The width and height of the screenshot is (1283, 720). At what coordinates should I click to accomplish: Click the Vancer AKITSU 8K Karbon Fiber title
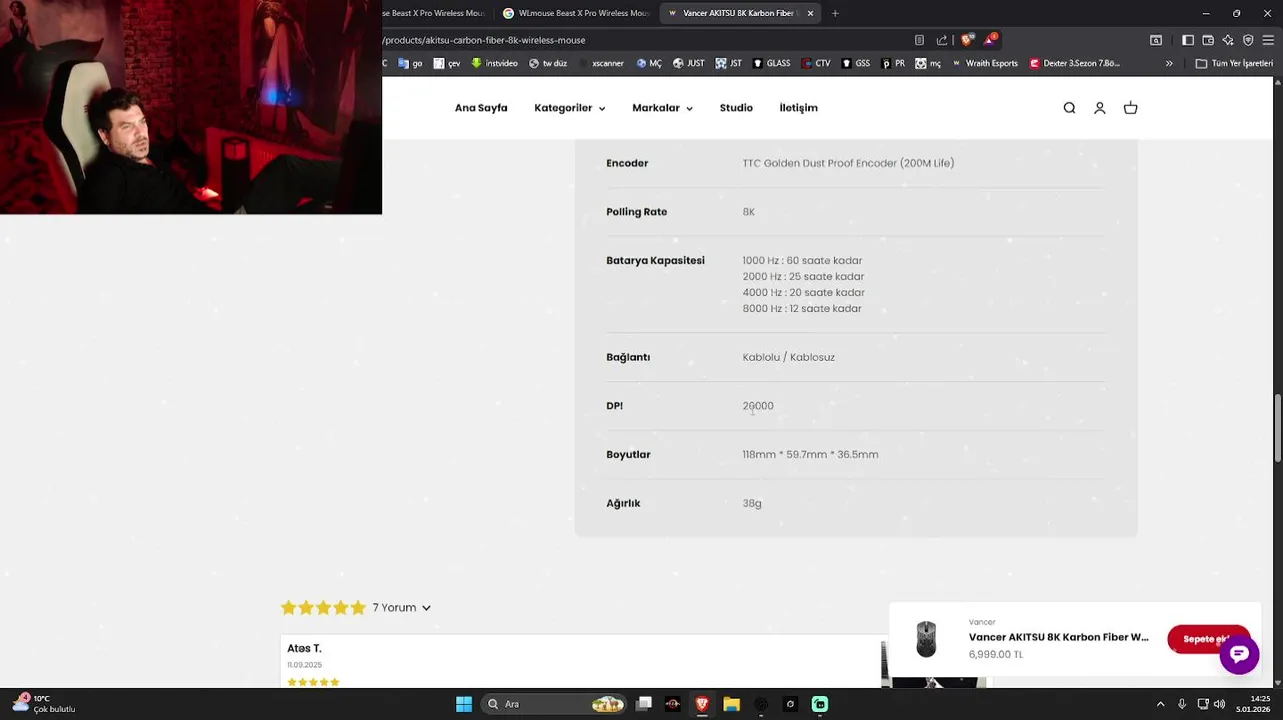click(x=1058, y=637)
